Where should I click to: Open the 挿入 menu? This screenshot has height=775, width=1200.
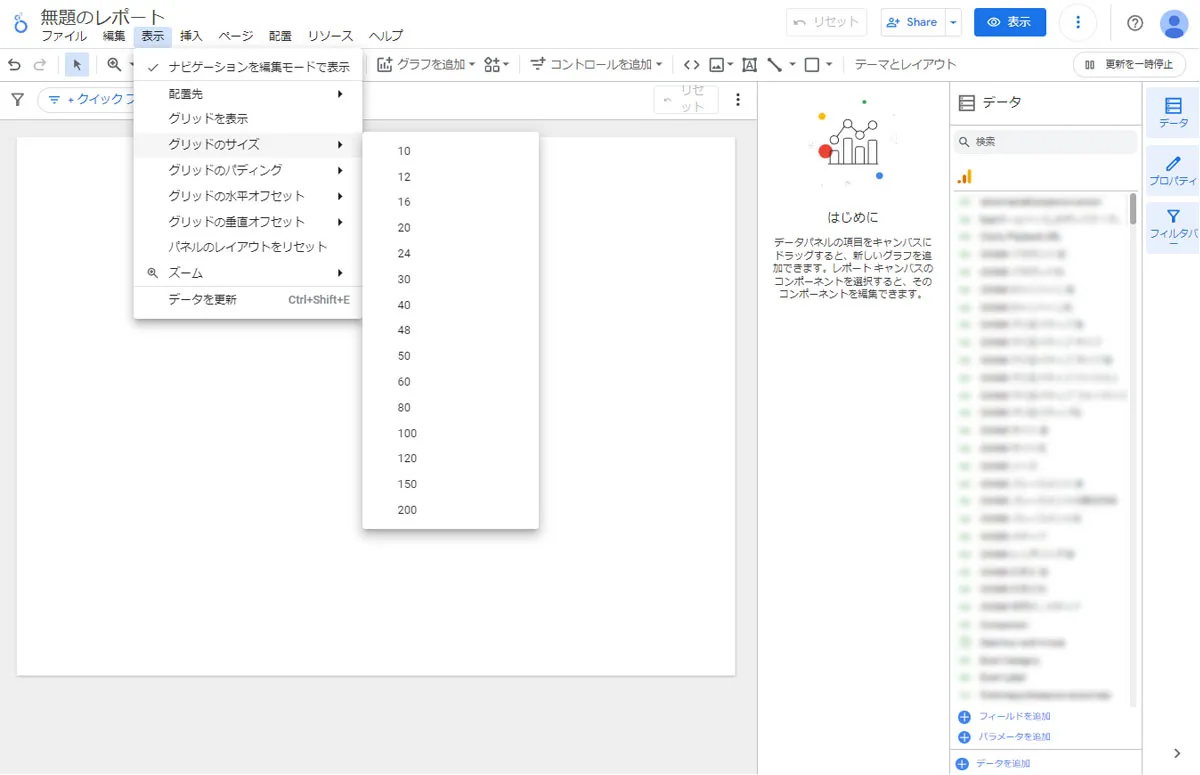click(x=191, y=36)
